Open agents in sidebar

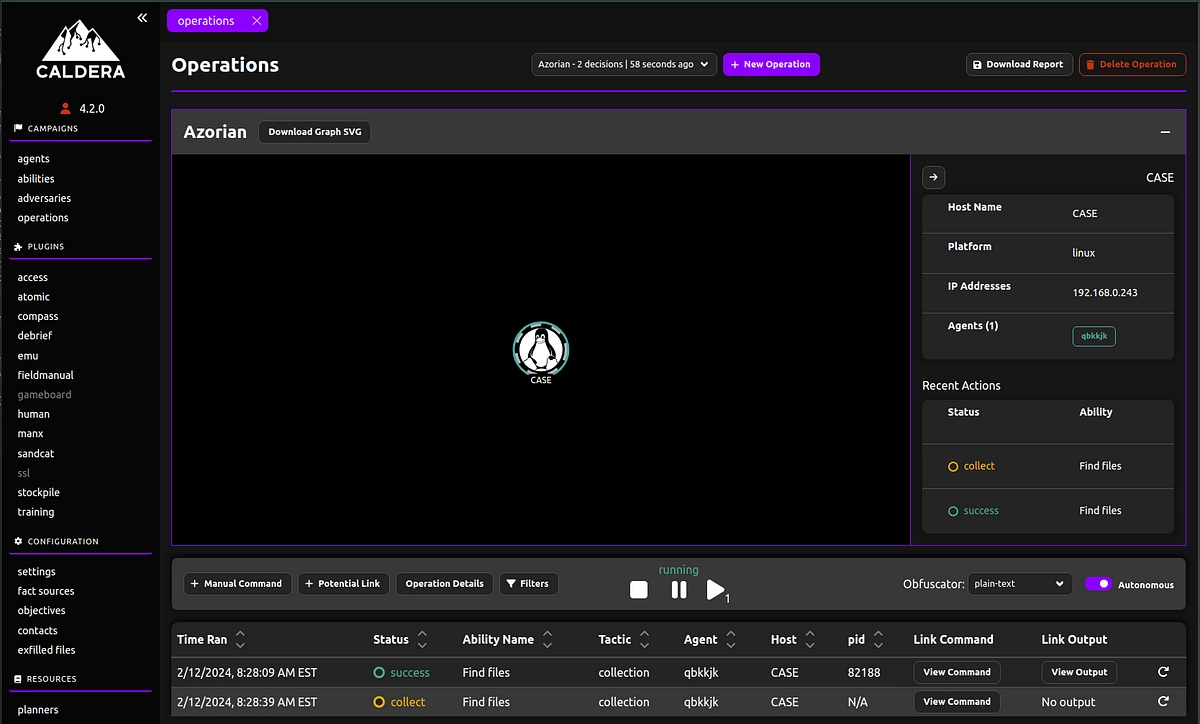point(33,159)
